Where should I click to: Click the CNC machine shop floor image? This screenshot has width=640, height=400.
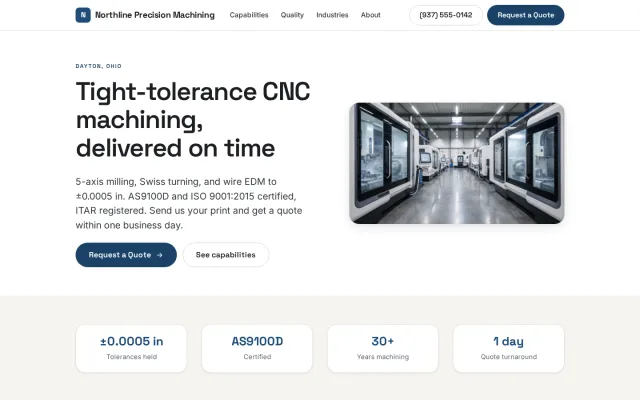pyautogui.click(x=457, y=163)
